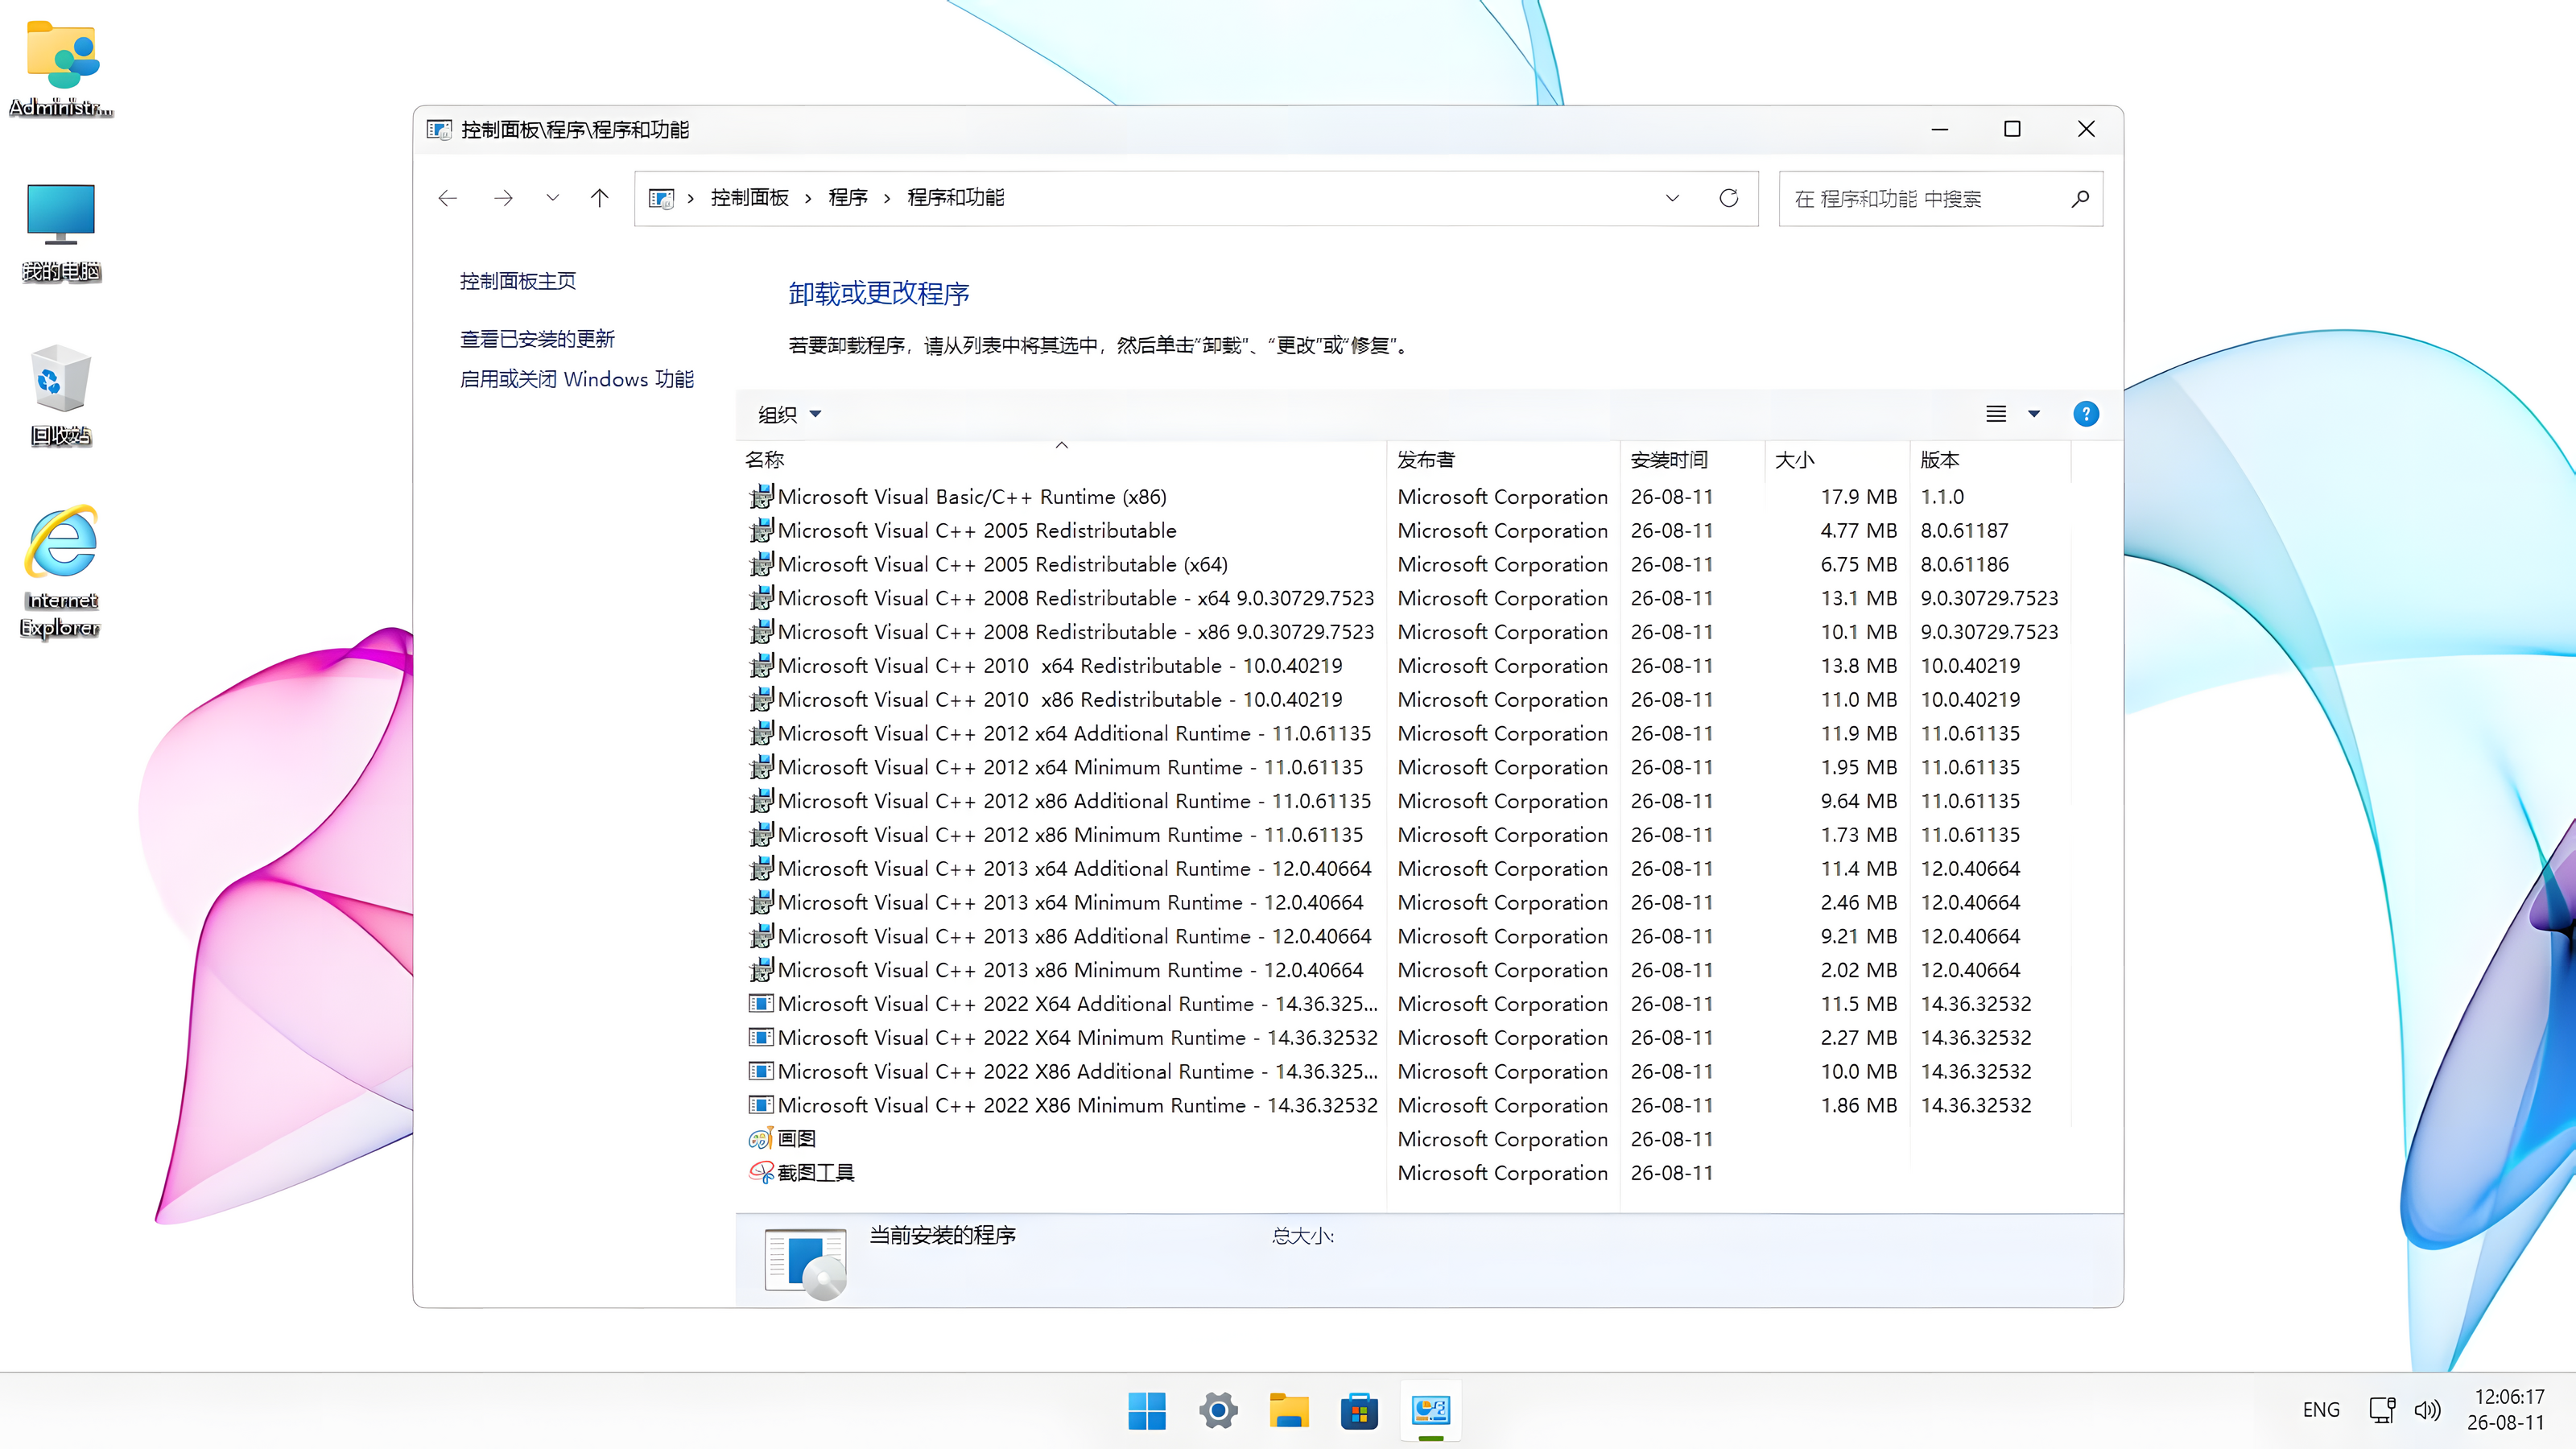The width and height of the screenshot is (2576, 1449).
Task: Click the 截图工具 snipping tool icon
Action: (x=761, y=1173)
